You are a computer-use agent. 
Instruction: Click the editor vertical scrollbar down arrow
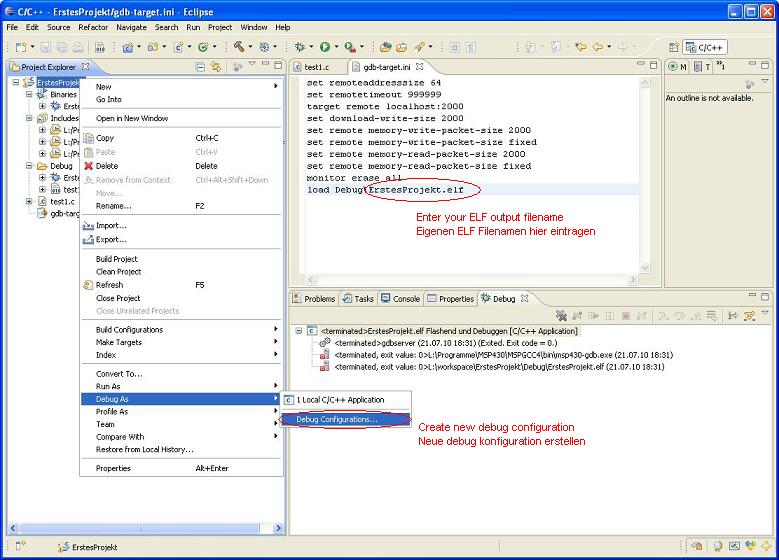coord(645,268)
